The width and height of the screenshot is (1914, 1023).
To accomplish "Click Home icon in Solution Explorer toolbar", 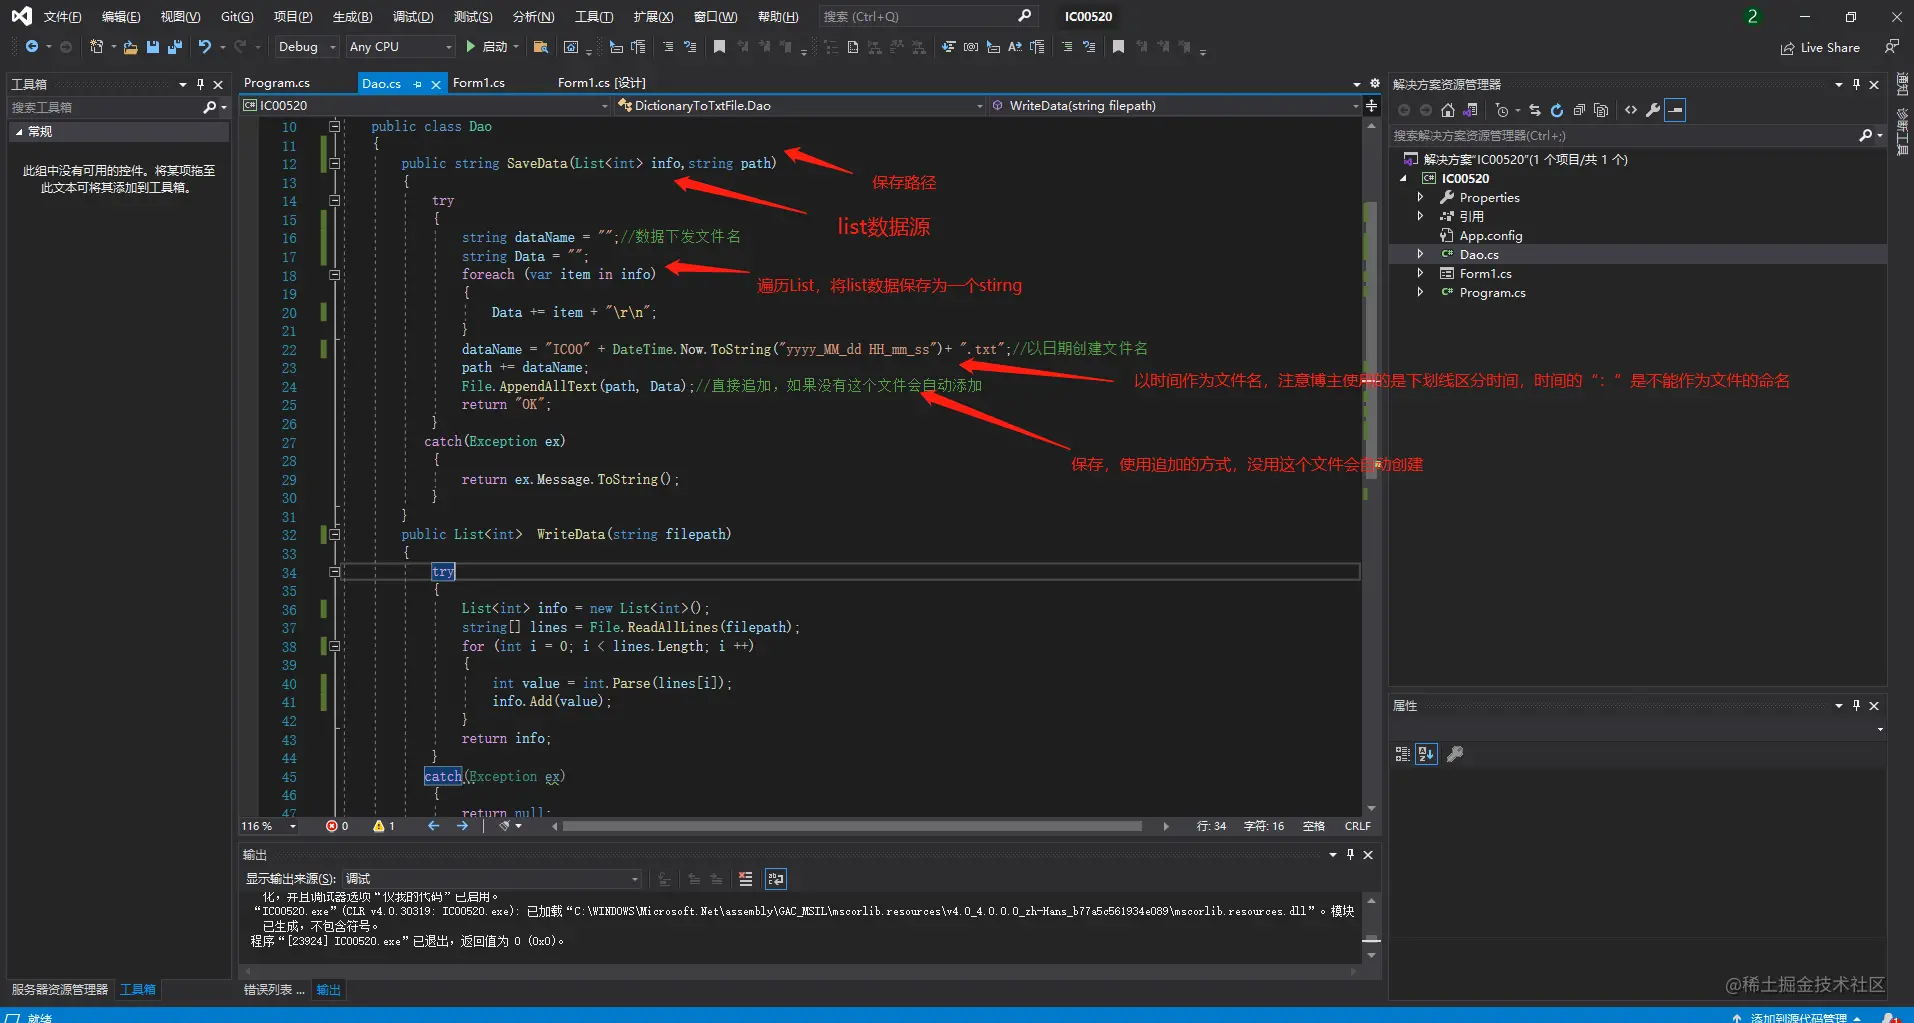I will pyautogui.click(x=1447, y=110).
